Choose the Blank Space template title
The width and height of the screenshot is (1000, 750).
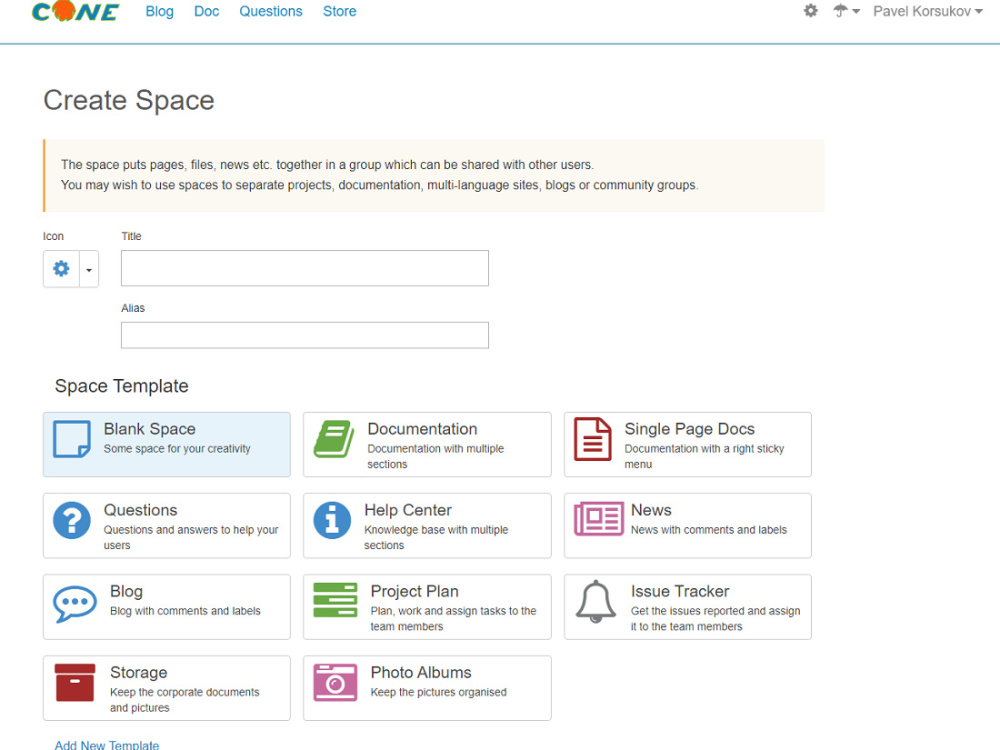(150, 429)
